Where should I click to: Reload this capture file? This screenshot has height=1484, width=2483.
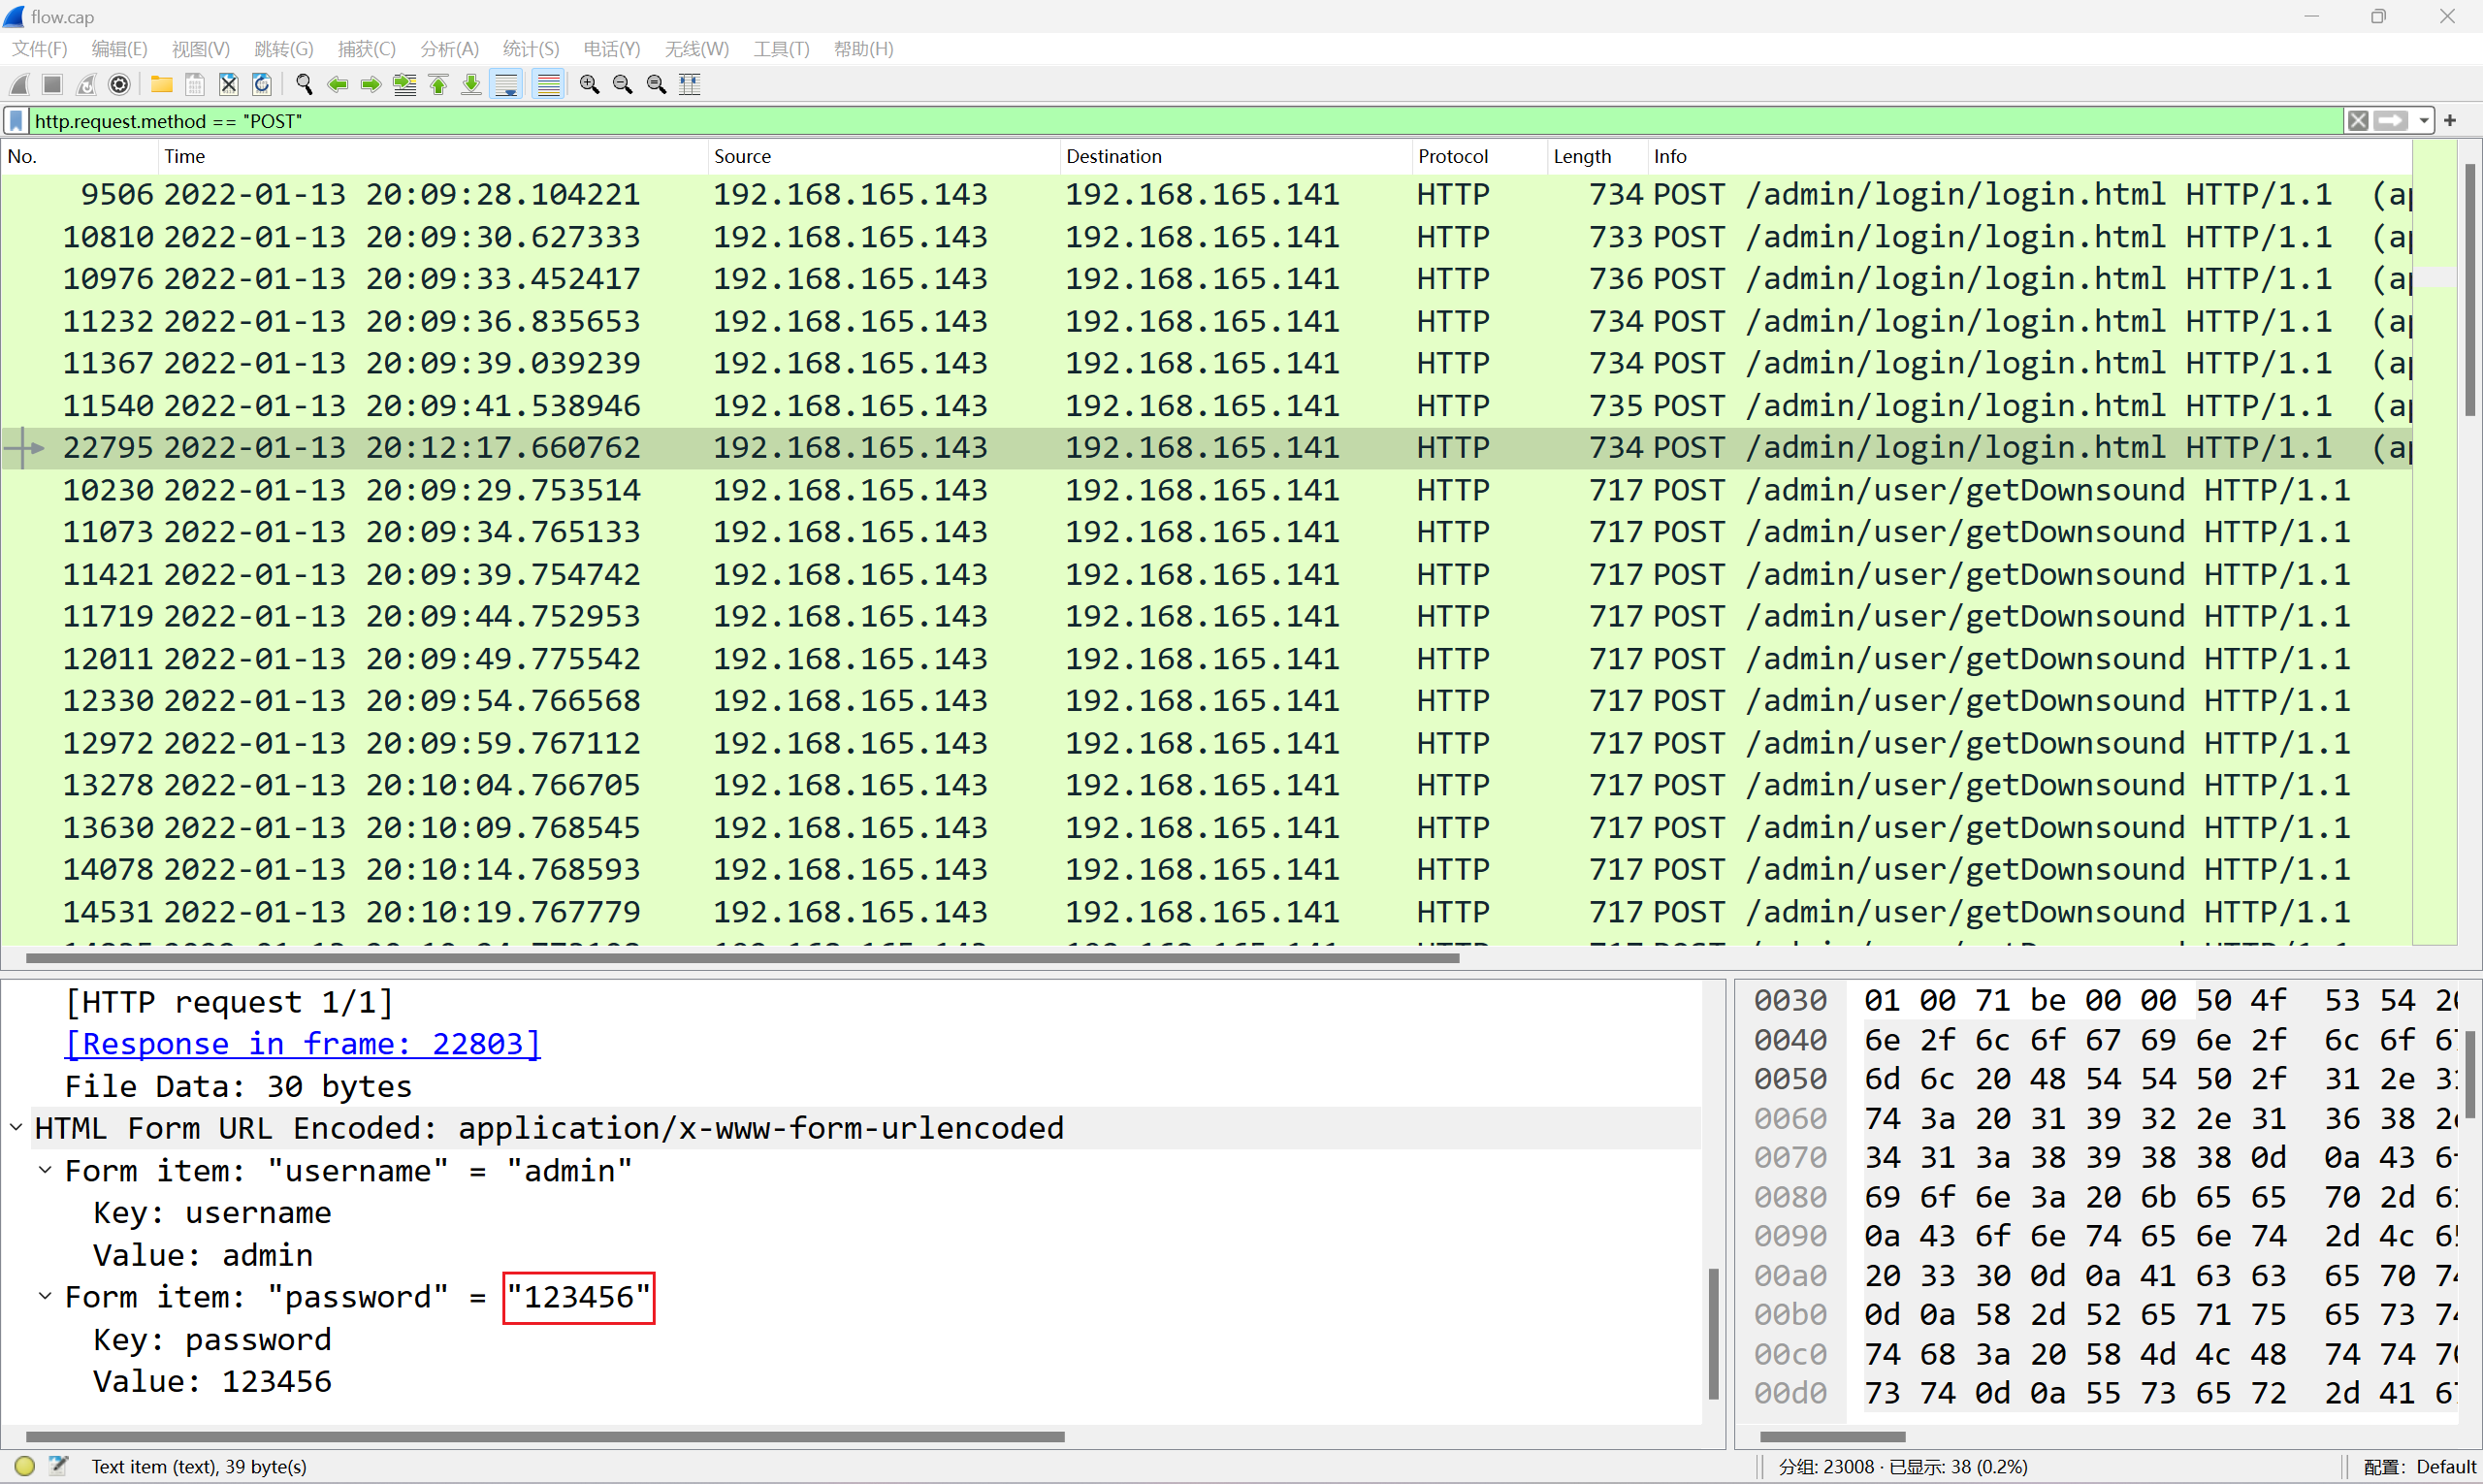click(x=262, y=84)
